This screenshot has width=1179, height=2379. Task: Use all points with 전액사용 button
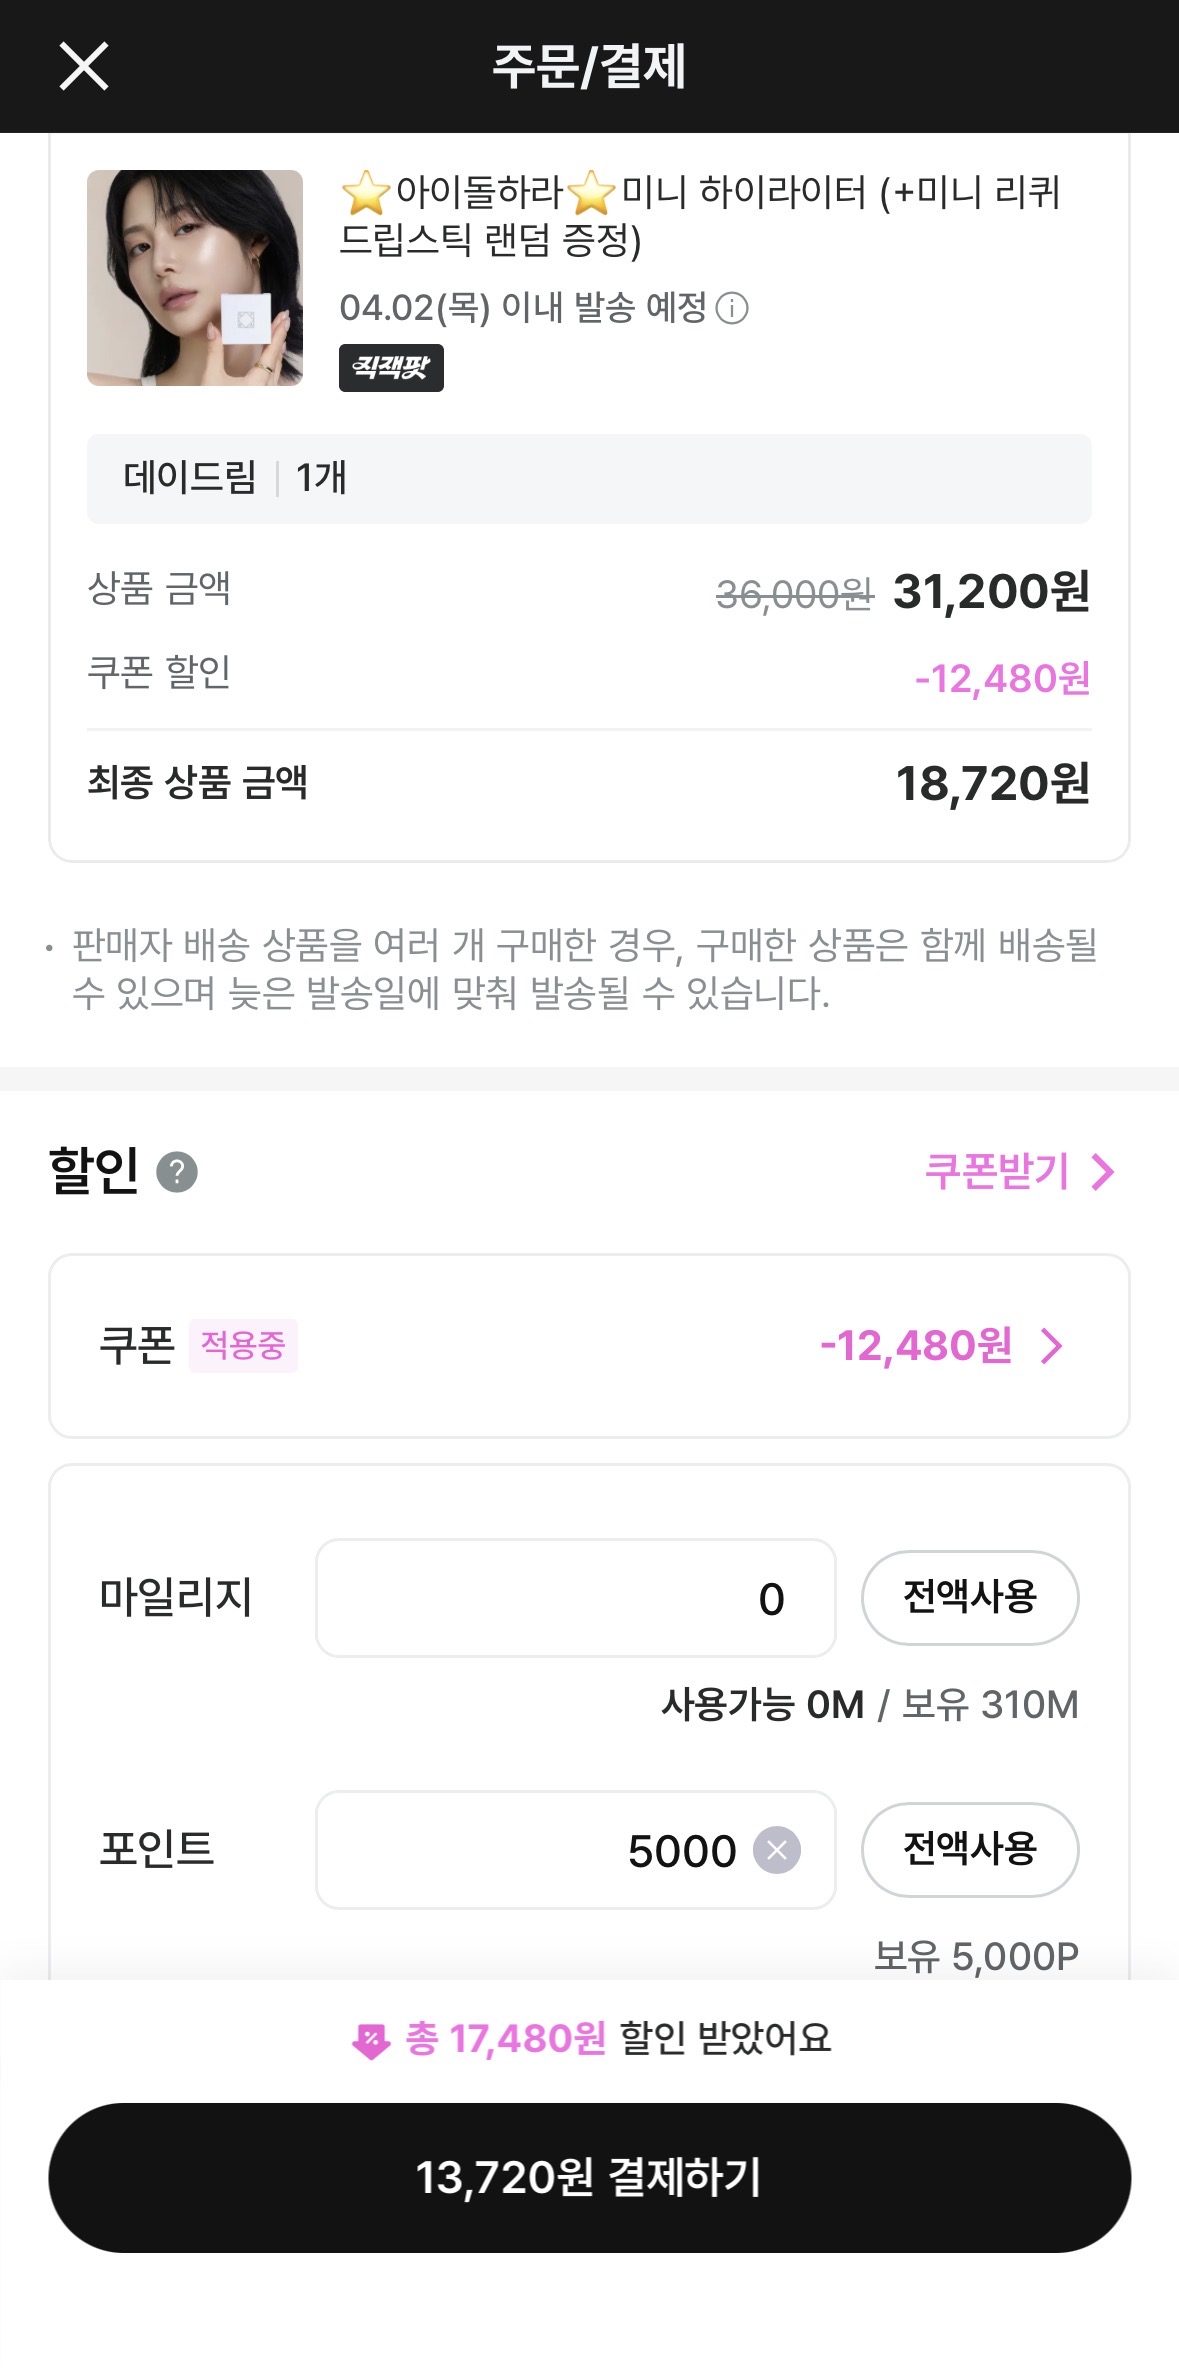(970, 1850)
